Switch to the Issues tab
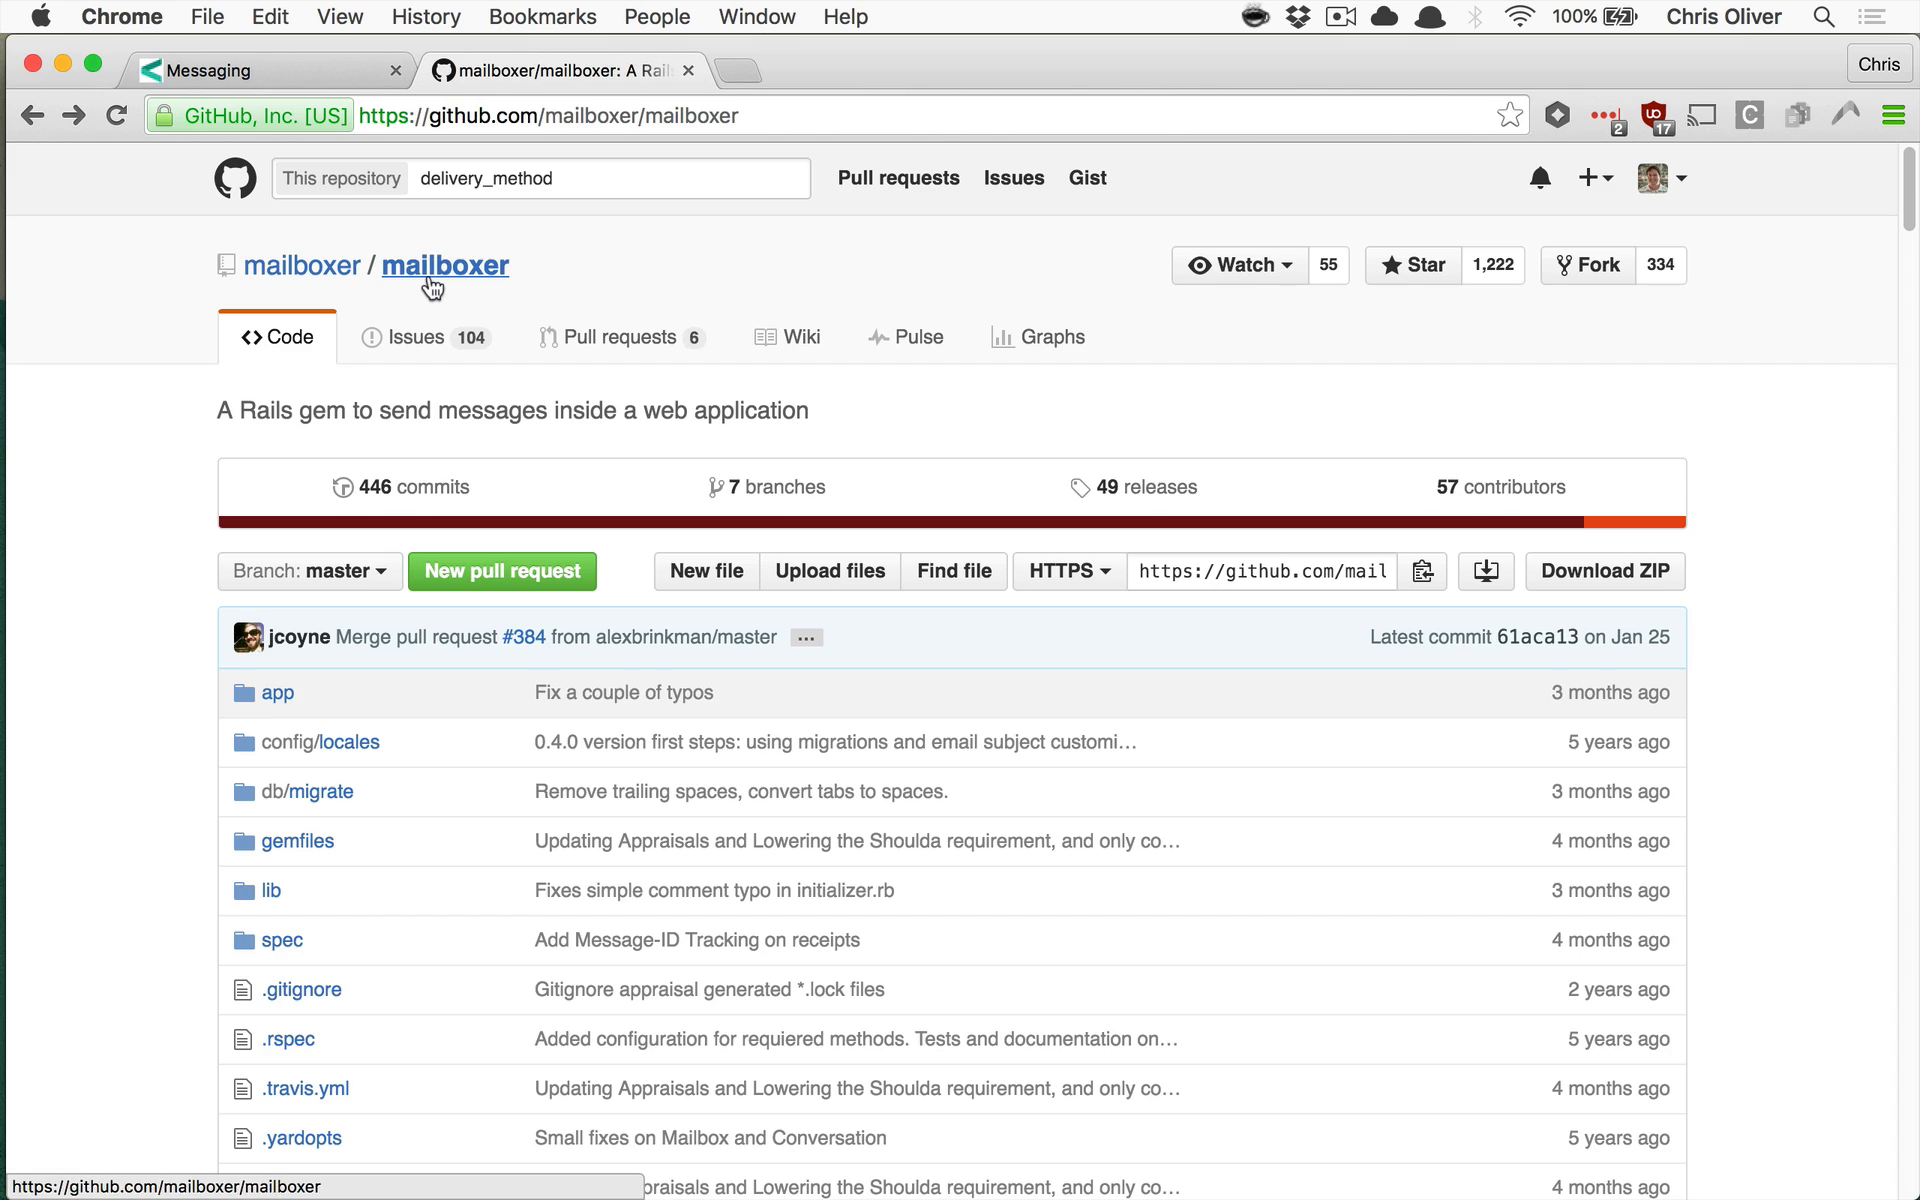This screenshot has height=1200, width=1920. point(426,337)
